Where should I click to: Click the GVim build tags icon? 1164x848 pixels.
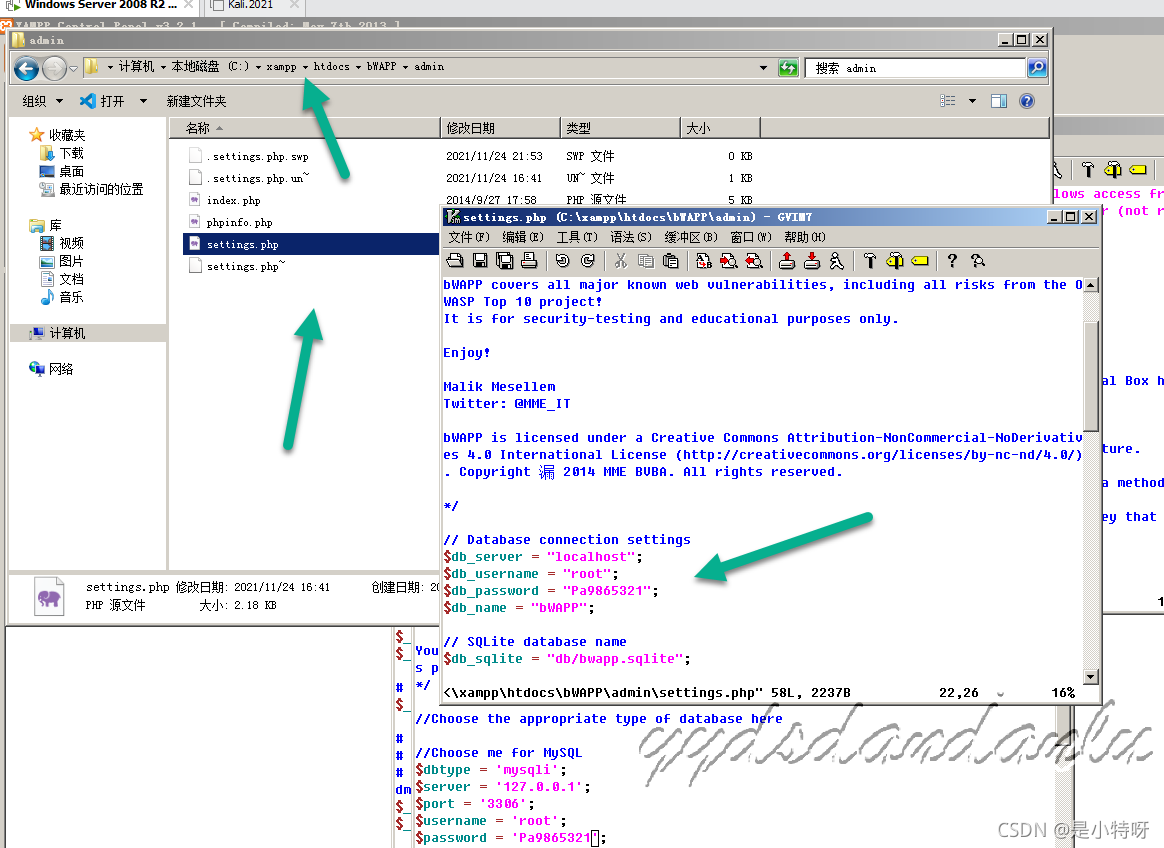[895, 261]
